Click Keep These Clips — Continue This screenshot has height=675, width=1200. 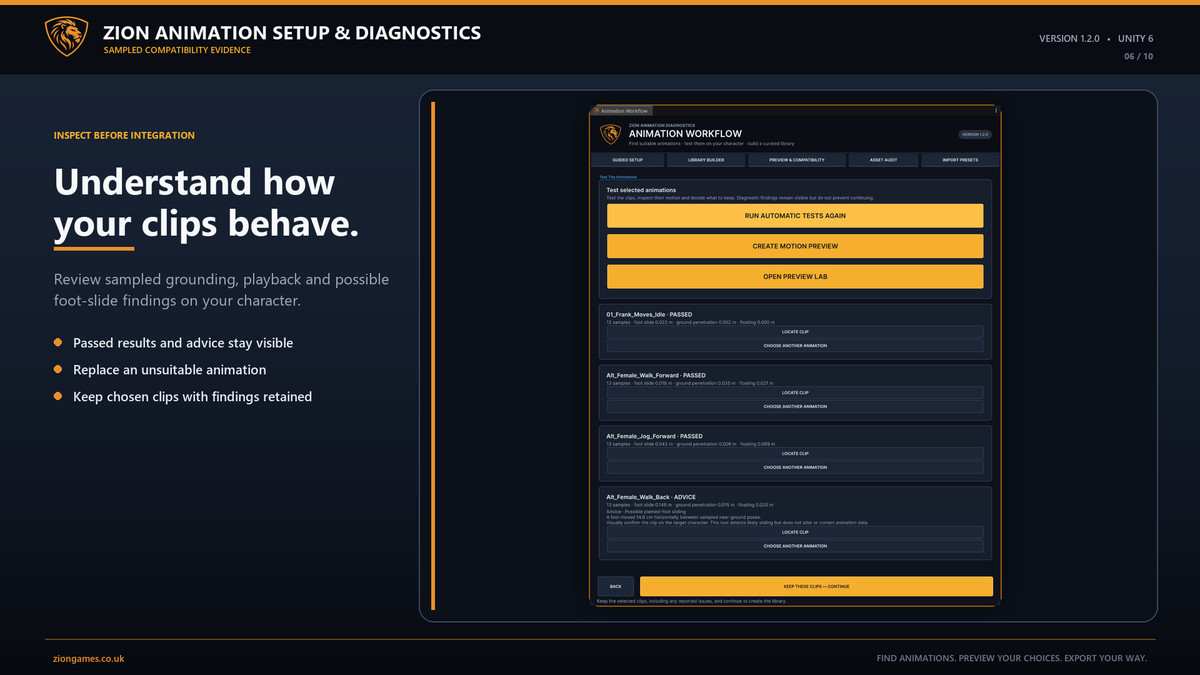(816, 586)
